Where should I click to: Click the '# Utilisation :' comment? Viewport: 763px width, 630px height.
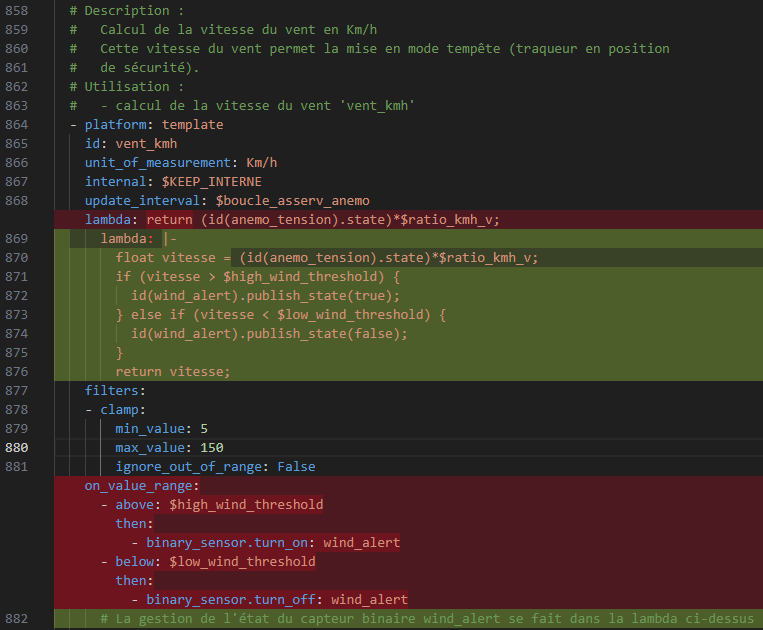tap(127, 87)
